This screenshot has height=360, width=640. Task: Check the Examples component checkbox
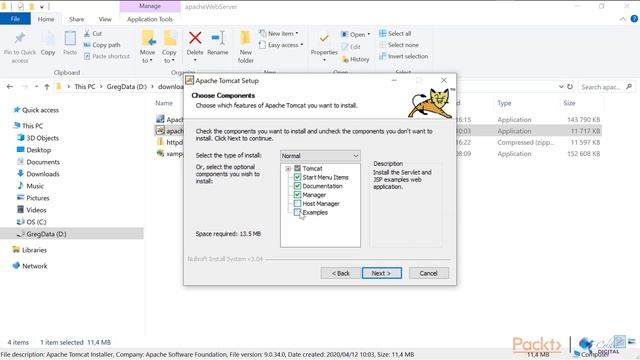(297, 212)
